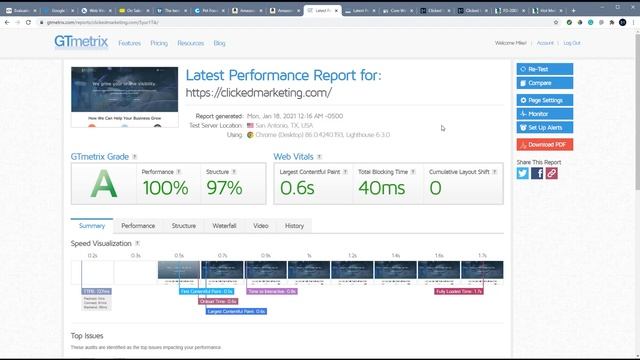Image resolution: width=640 pixels, height=360 pixels.
Task: Select the Summary tab
Action: pos(92,226)
